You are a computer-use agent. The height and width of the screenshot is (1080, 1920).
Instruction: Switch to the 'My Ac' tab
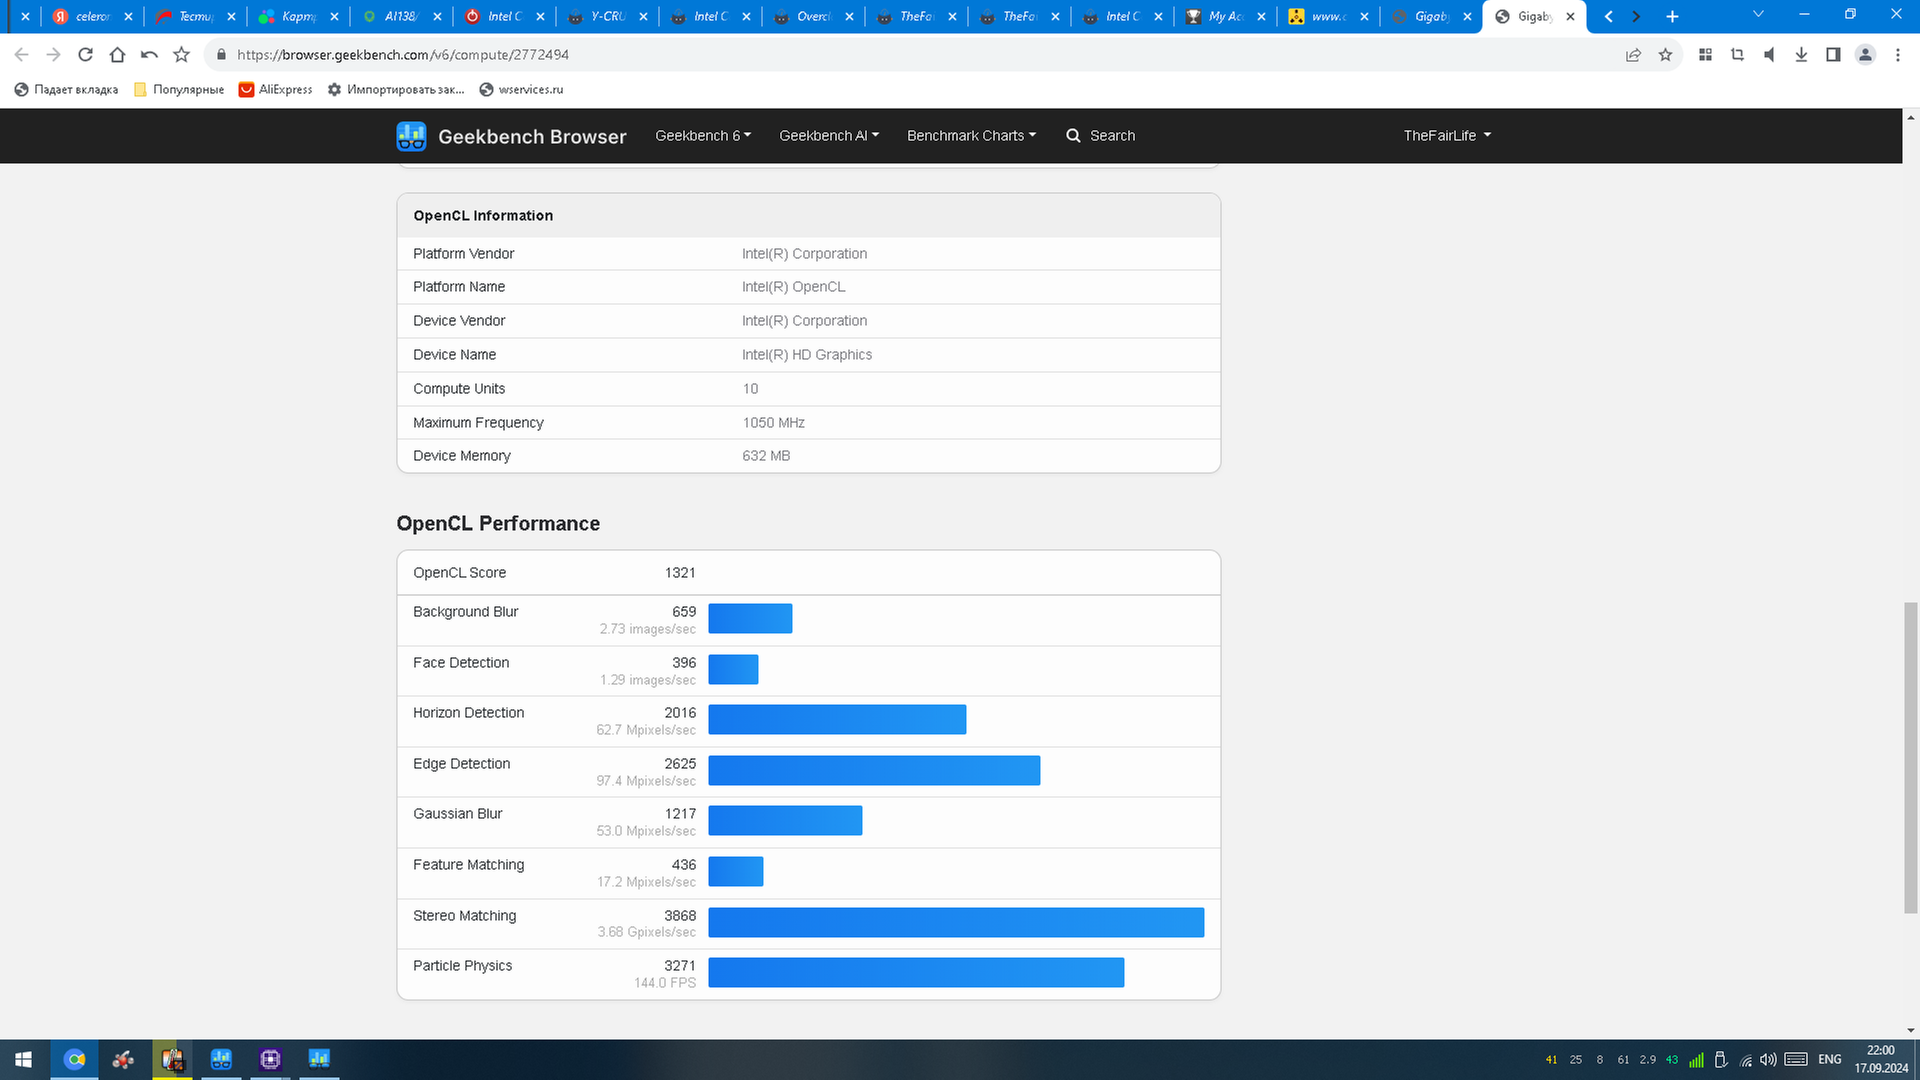pyautogui.click(x=1224, y=16)
